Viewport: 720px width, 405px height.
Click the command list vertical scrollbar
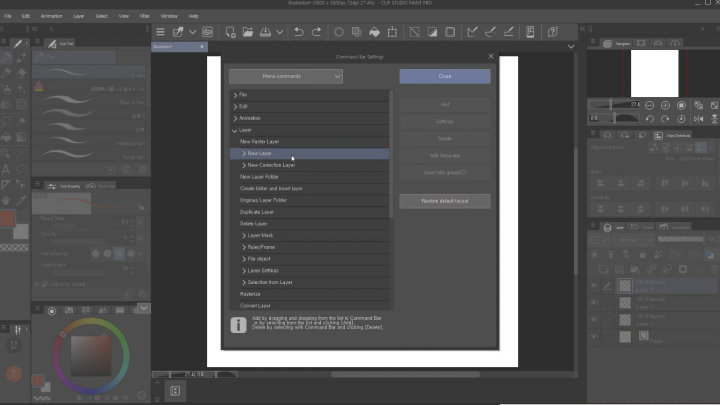[391, 154]
